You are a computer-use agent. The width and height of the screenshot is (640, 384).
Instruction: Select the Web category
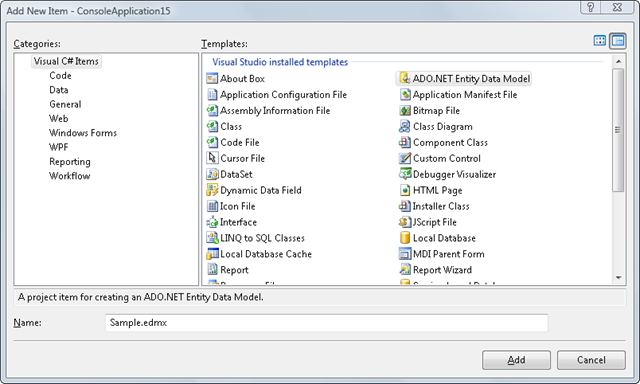(x=59, y=118)
